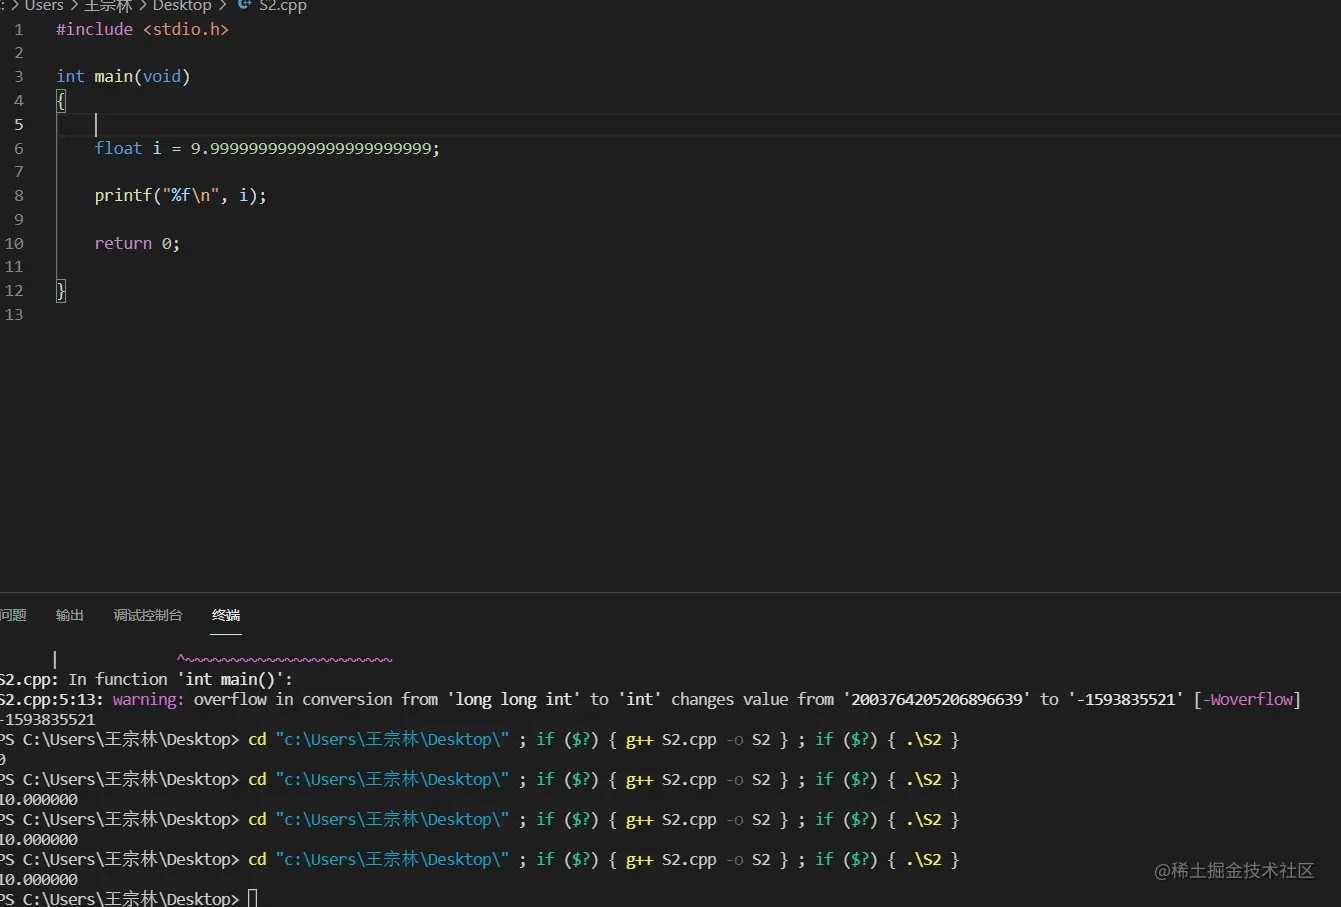This screenshot has height=907, width=1341.
Task: Click the C++ file icon in breadcrumb
Action: [244, 5]
